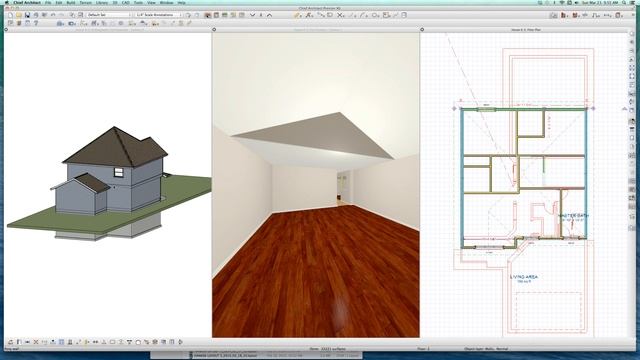Click the New Plan icon
Screen dimensions: 640x360
(x=11, y=15)
